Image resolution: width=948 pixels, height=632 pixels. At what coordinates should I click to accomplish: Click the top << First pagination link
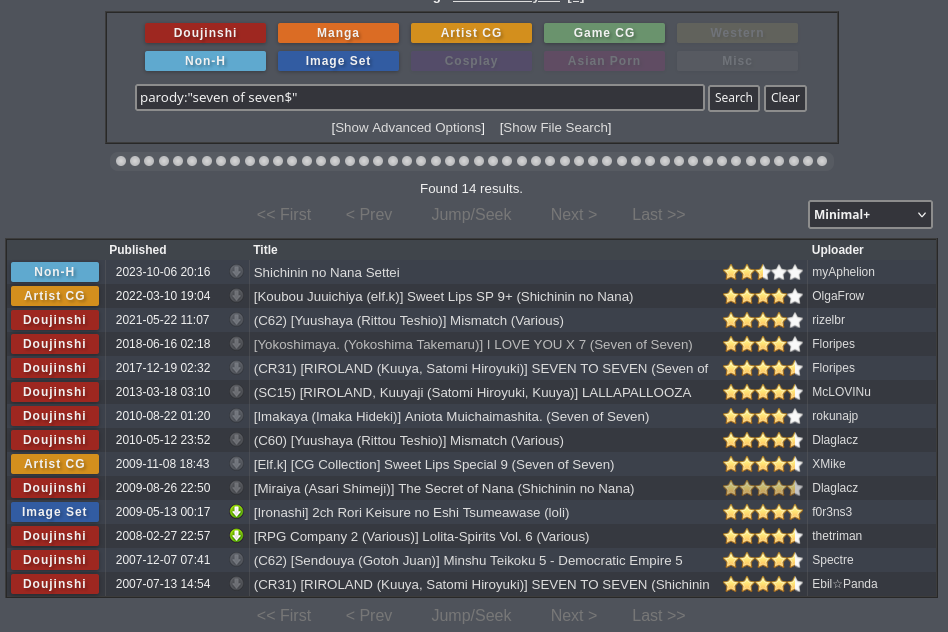pos(284,214)
